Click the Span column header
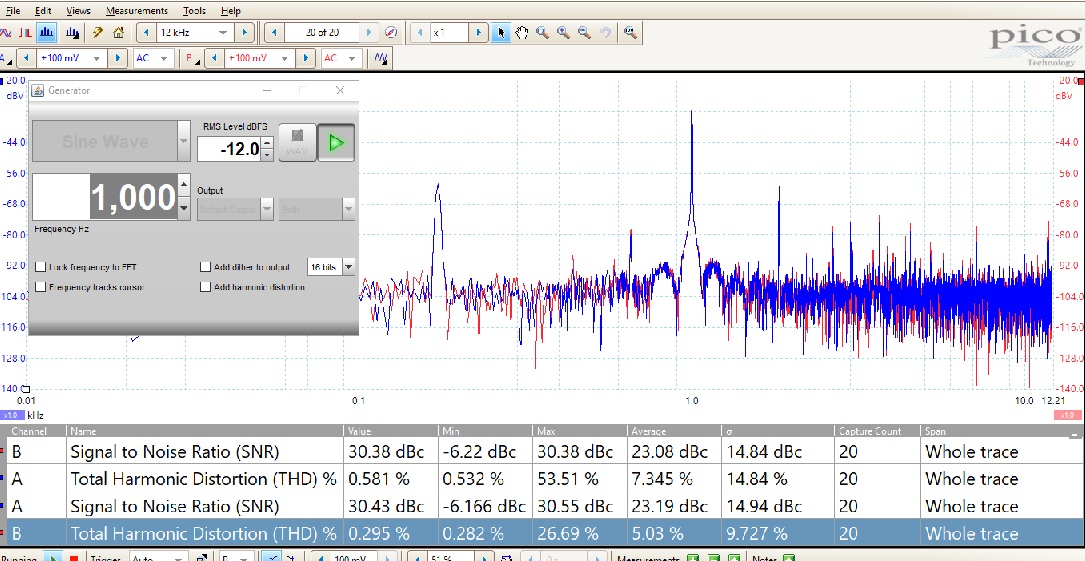1085x561 pixels. point(1001,431)
